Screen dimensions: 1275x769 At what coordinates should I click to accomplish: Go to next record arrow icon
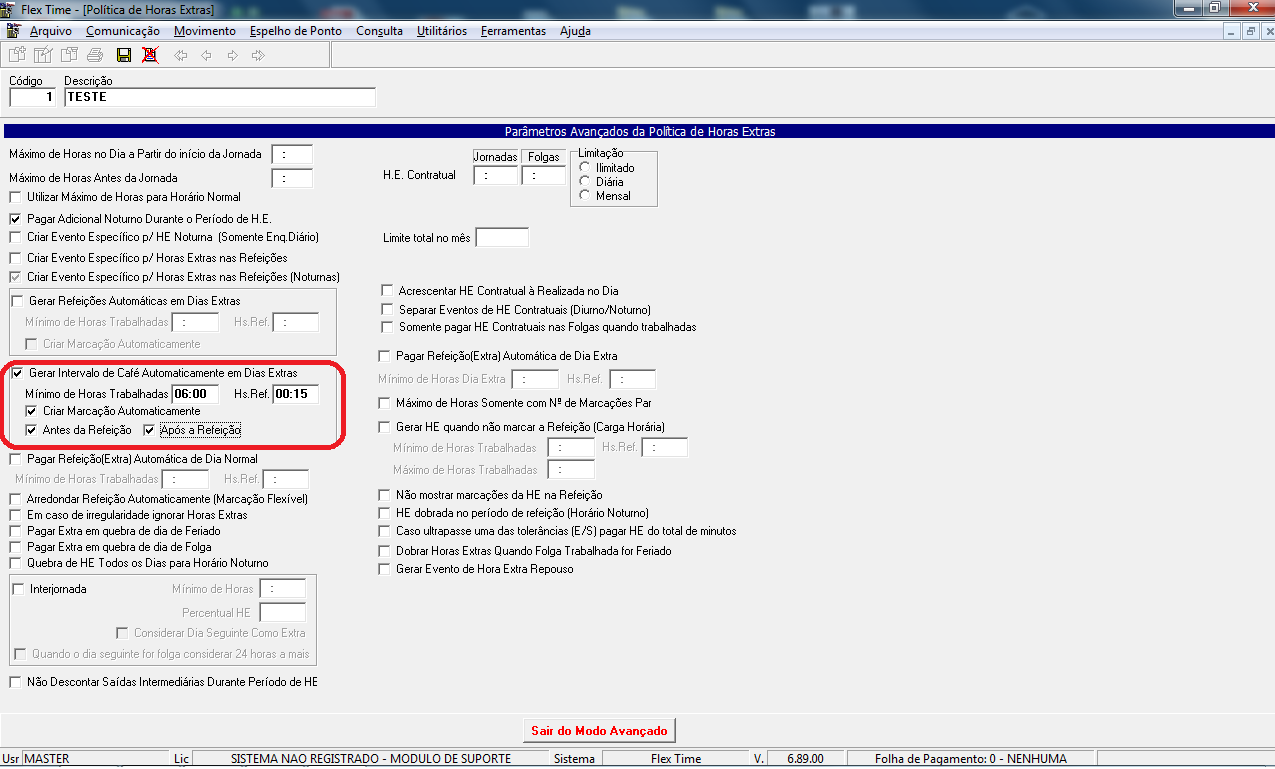[232, 55]
